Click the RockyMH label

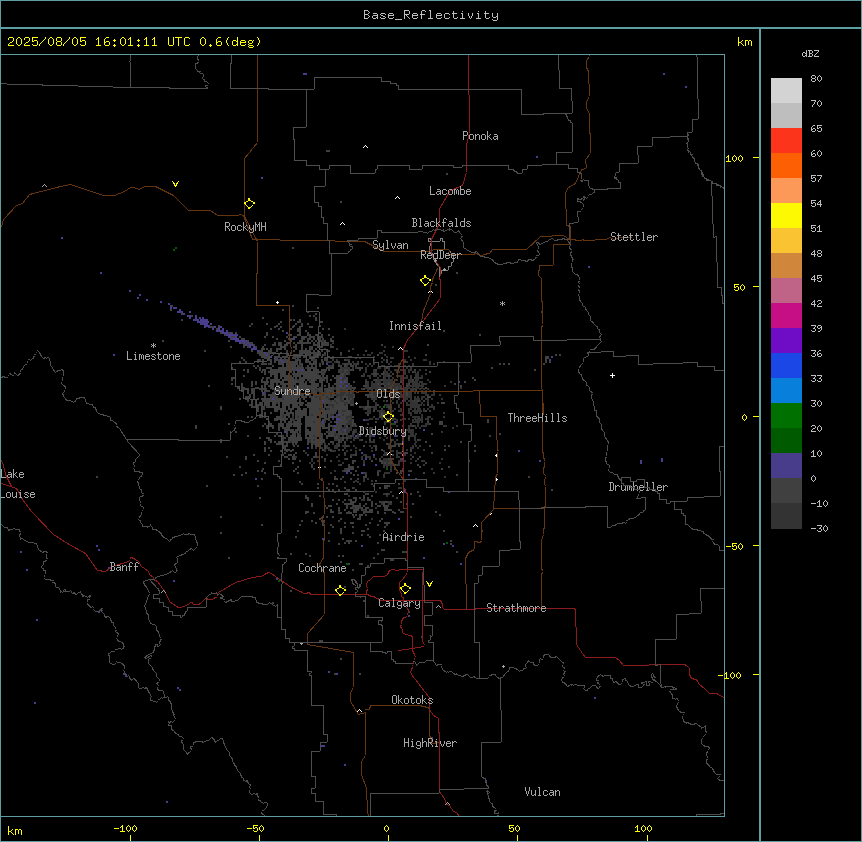click(245, 227)
